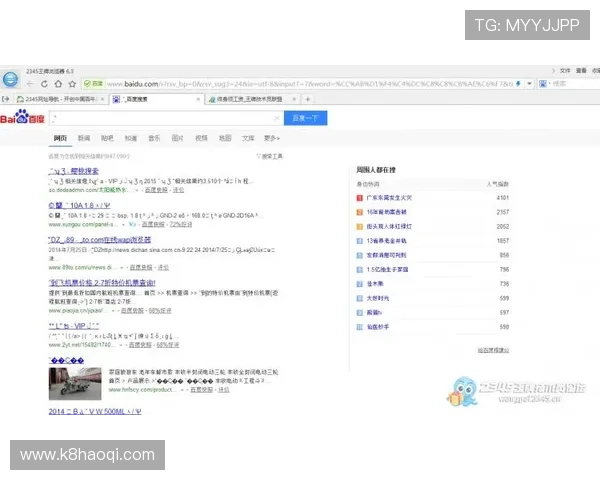600x480 pixels.
Task: Close the 2345网址导航 tab
Action: pos(102,99)
